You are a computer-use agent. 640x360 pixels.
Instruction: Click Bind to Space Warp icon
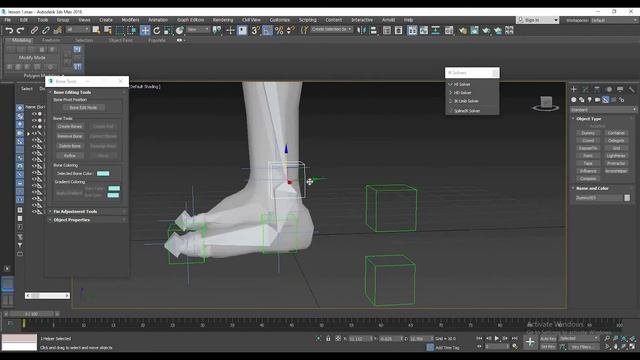58,30
